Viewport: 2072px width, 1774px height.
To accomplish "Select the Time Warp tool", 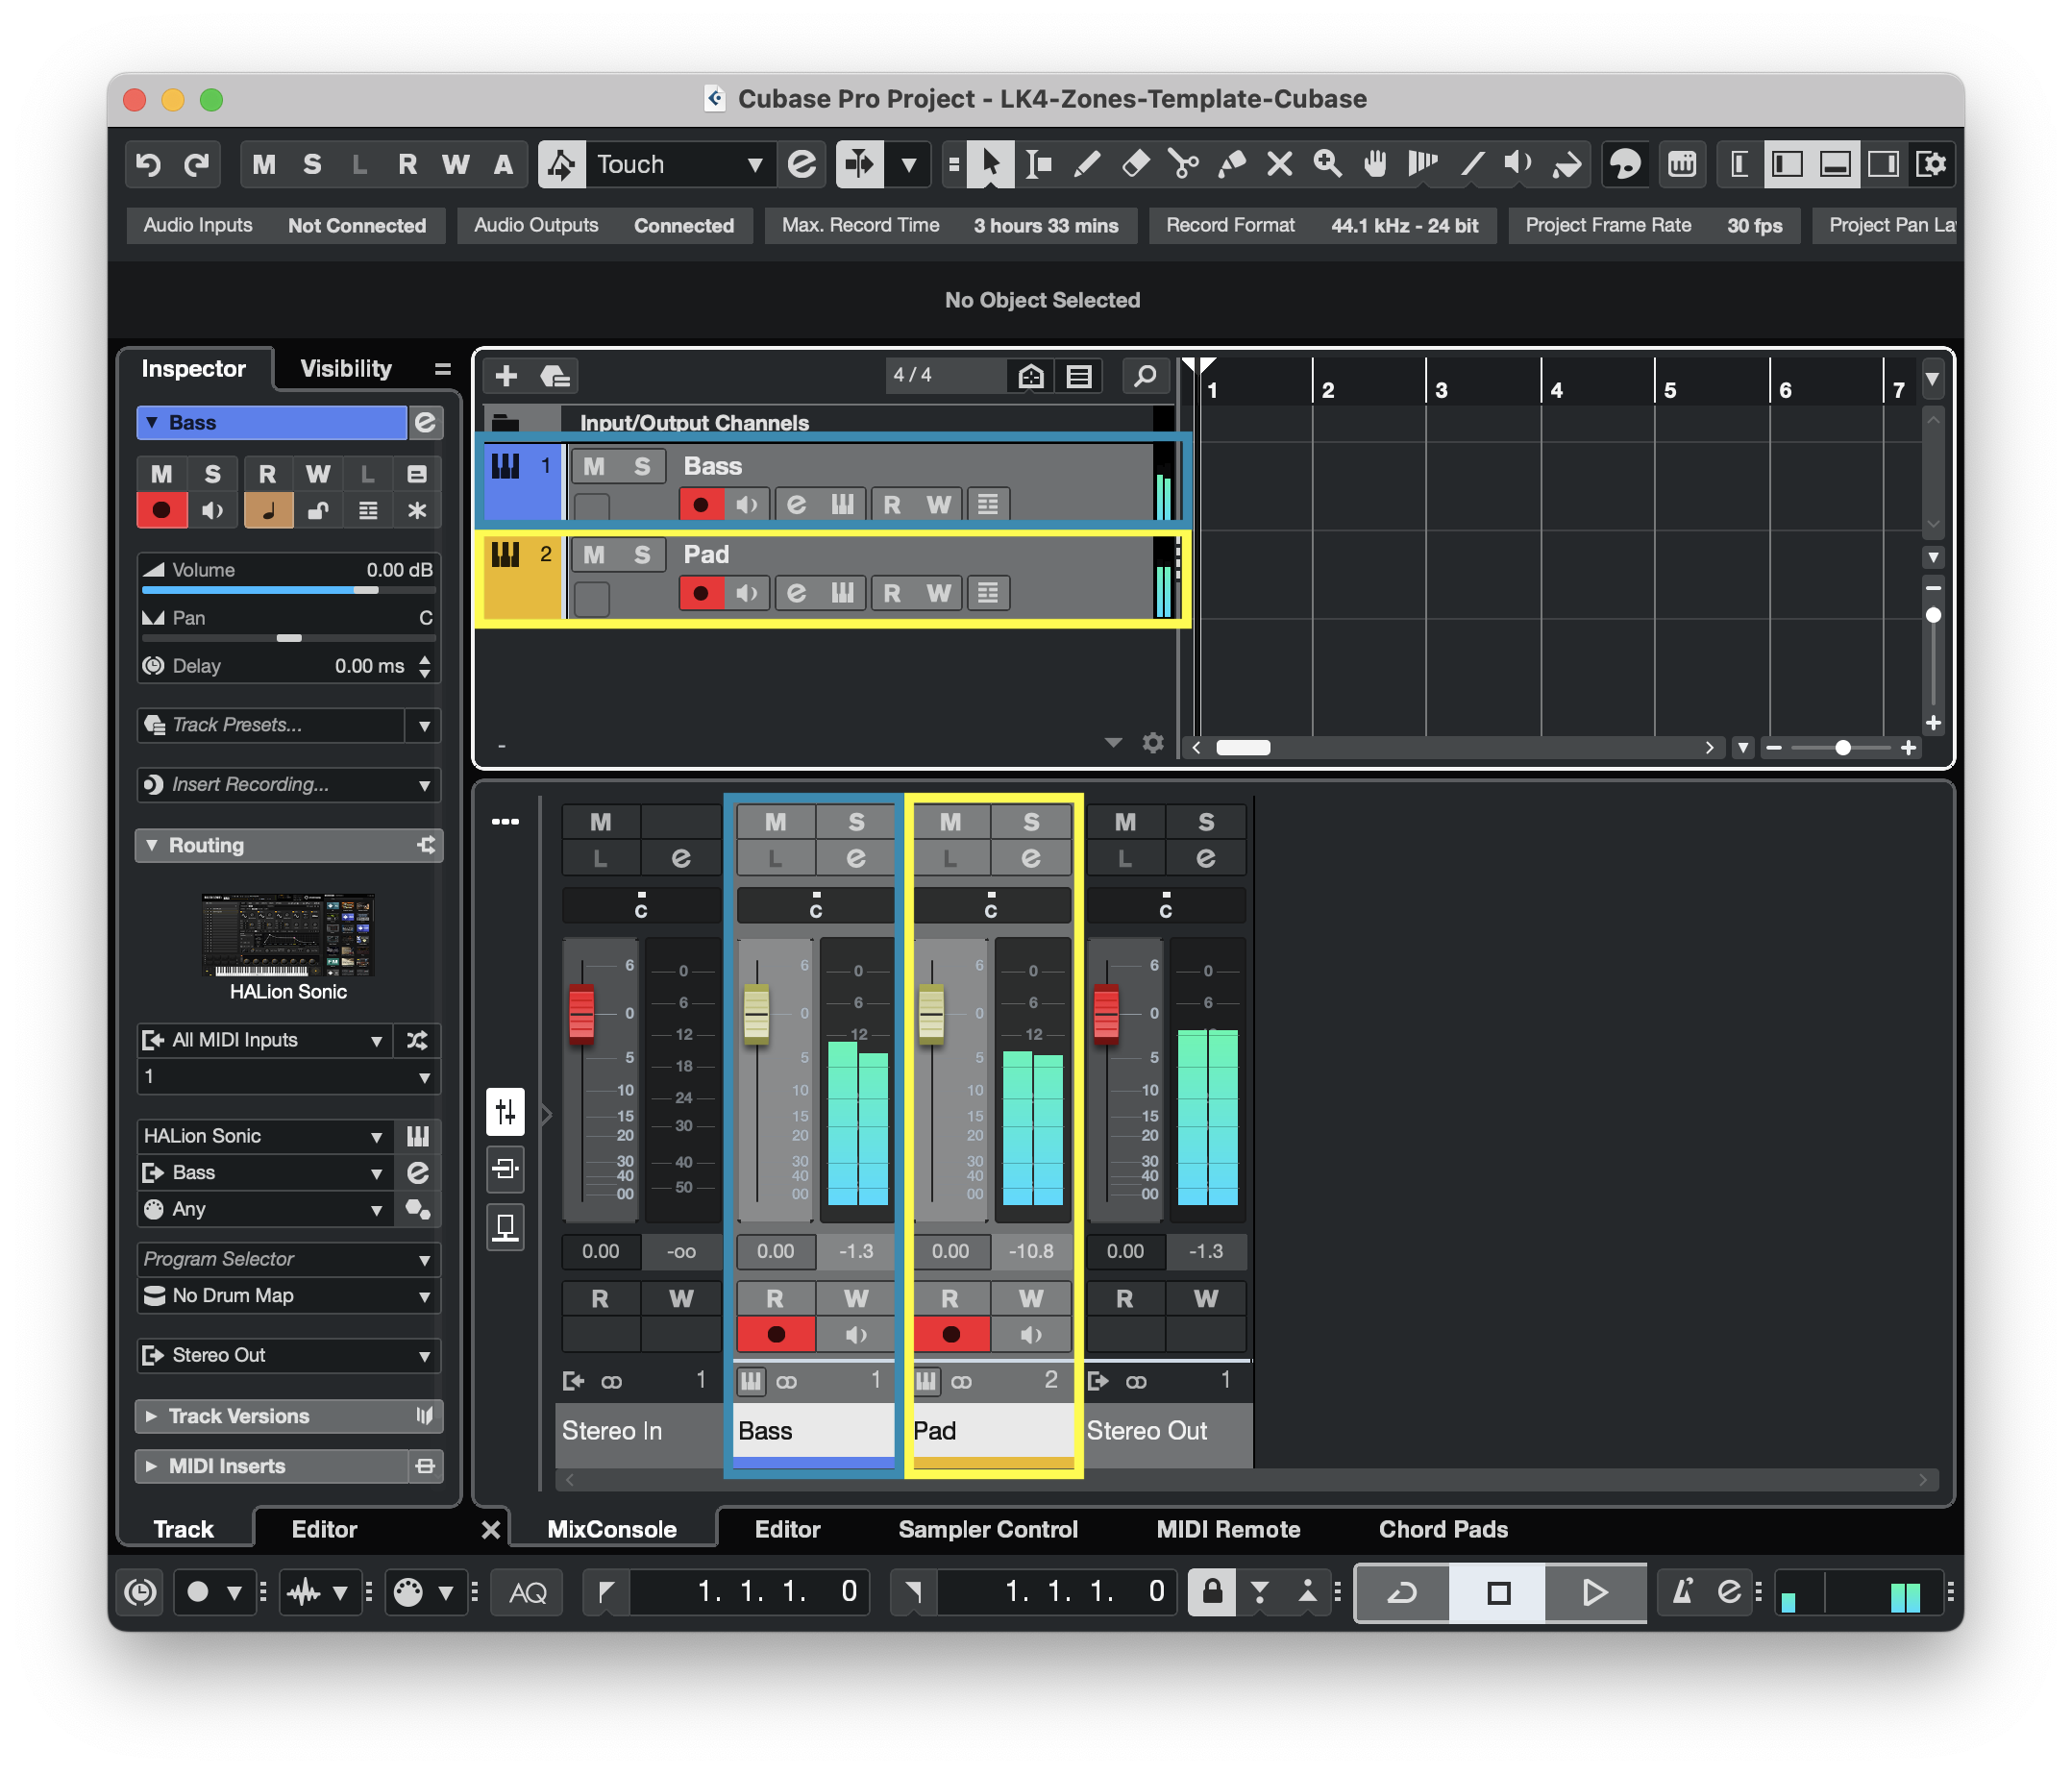I will tap(1423, 164).
